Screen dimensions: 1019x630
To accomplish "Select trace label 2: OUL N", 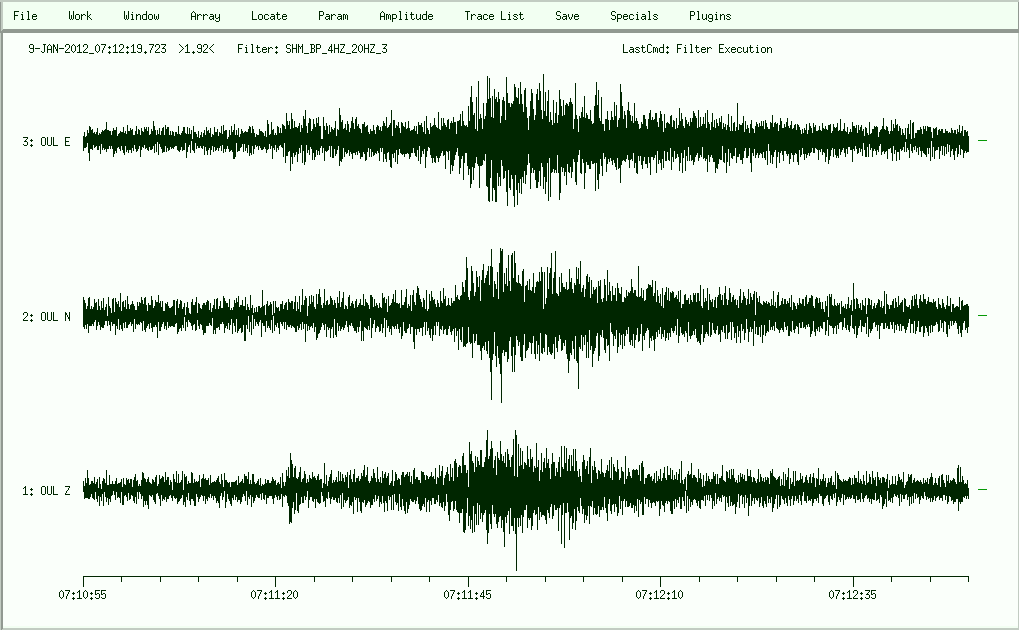I will tap(46, 317).
